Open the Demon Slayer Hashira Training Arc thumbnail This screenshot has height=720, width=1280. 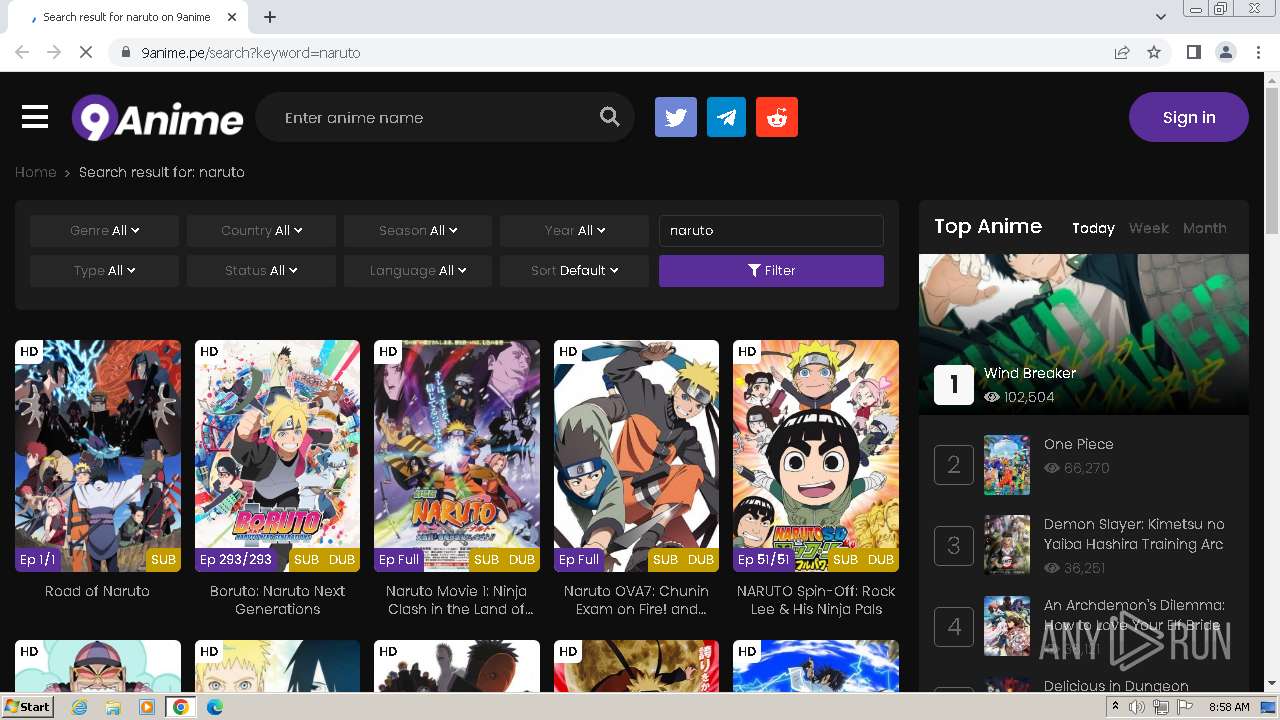tap(1007, 544)
